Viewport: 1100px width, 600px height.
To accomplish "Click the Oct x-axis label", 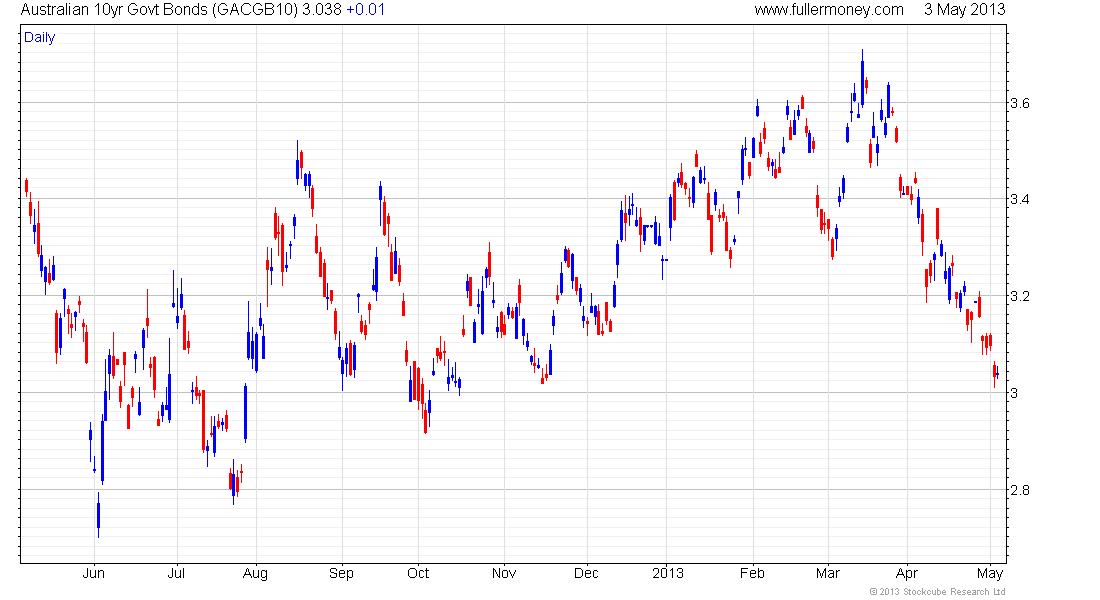I will pyautogui.click(x=418, y=573).
